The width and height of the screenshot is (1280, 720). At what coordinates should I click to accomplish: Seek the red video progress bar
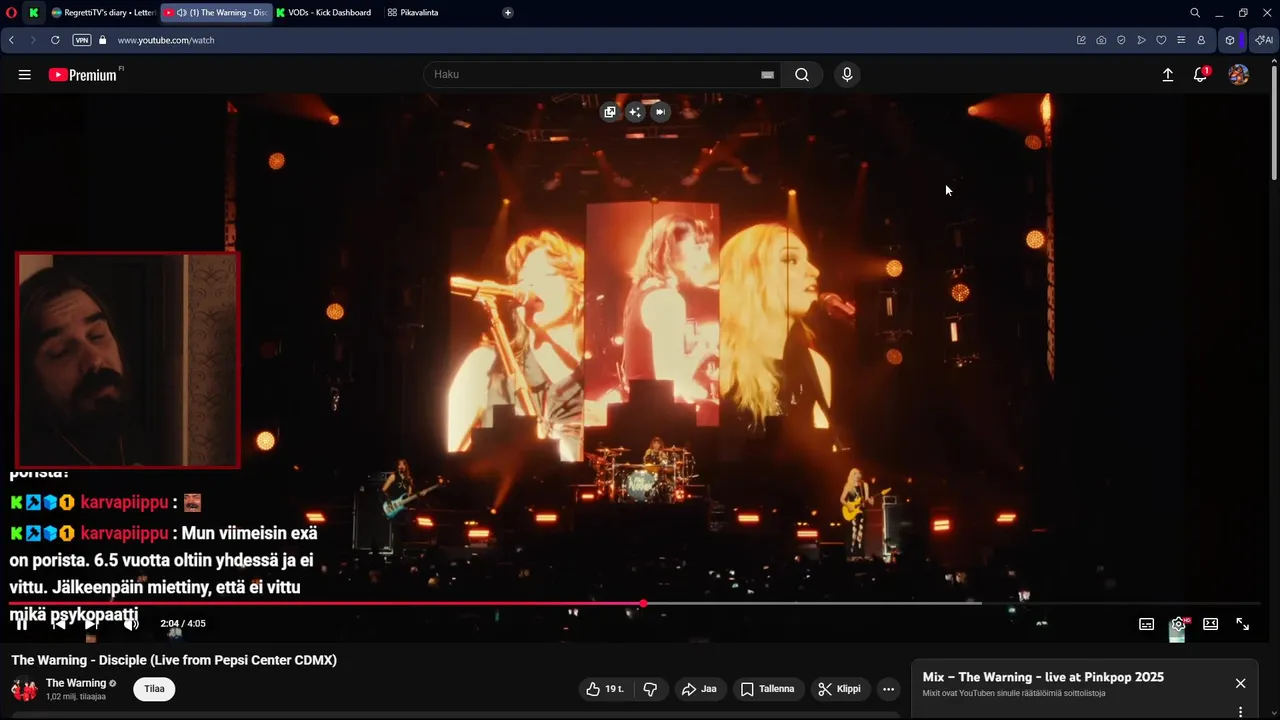pyautogui.click(x=634, y=603)
